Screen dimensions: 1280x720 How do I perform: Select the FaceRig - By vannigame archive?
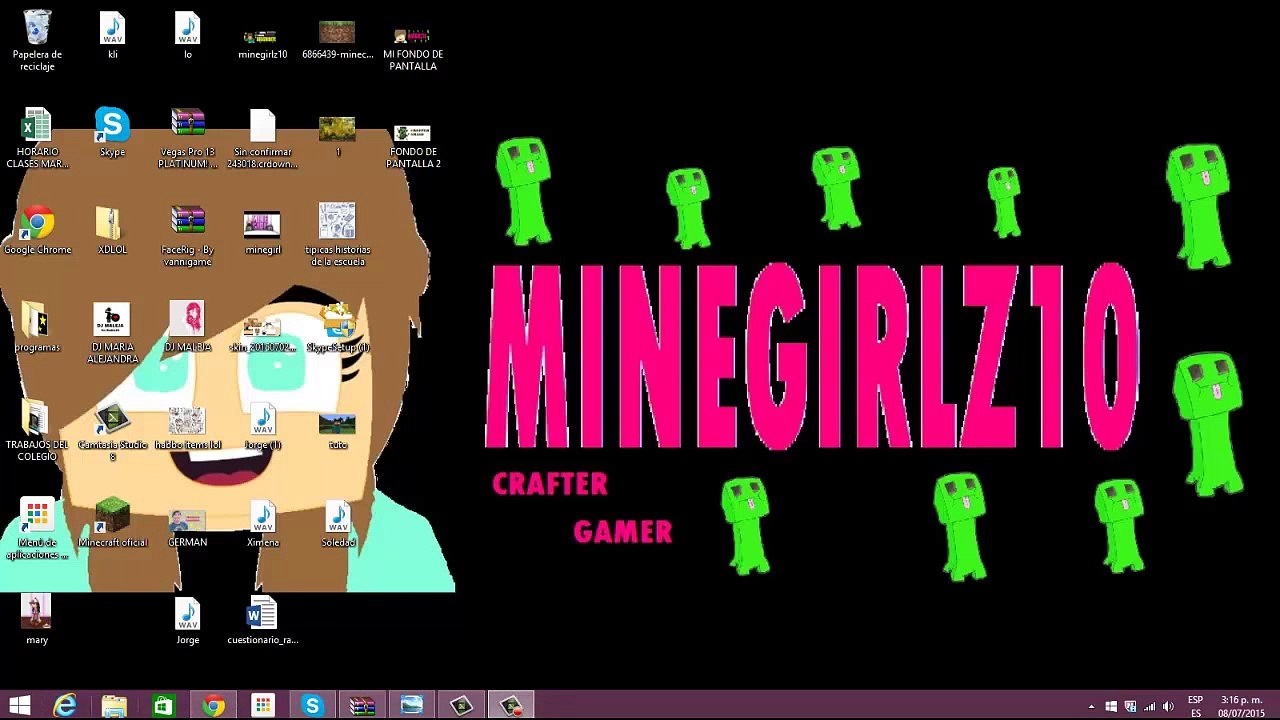[x=187, y=236]
